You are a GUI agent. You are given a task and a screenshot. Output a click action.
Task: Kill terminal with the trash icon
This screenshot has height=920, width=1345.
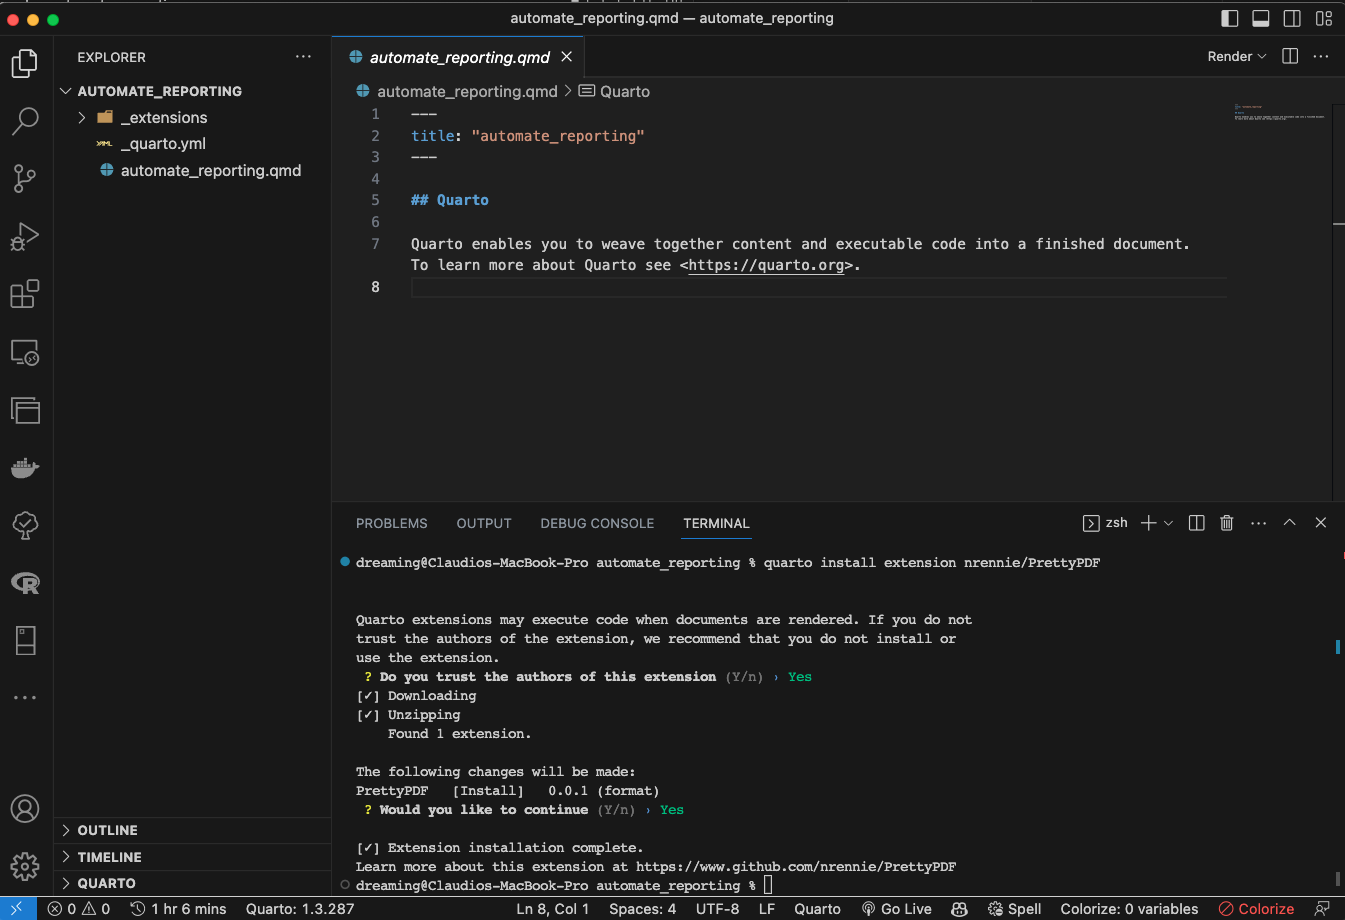click(x=1226, y=523)
